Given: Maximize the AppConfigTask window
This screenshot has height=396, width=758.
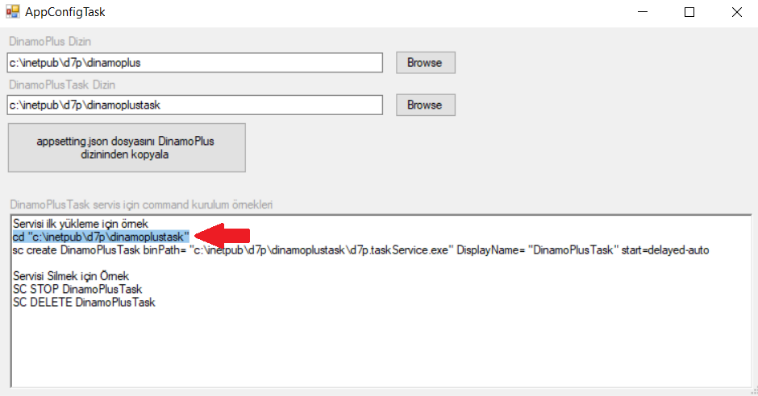Looking at the screenshot, I should pyautogui.click(x=689, y=12).
